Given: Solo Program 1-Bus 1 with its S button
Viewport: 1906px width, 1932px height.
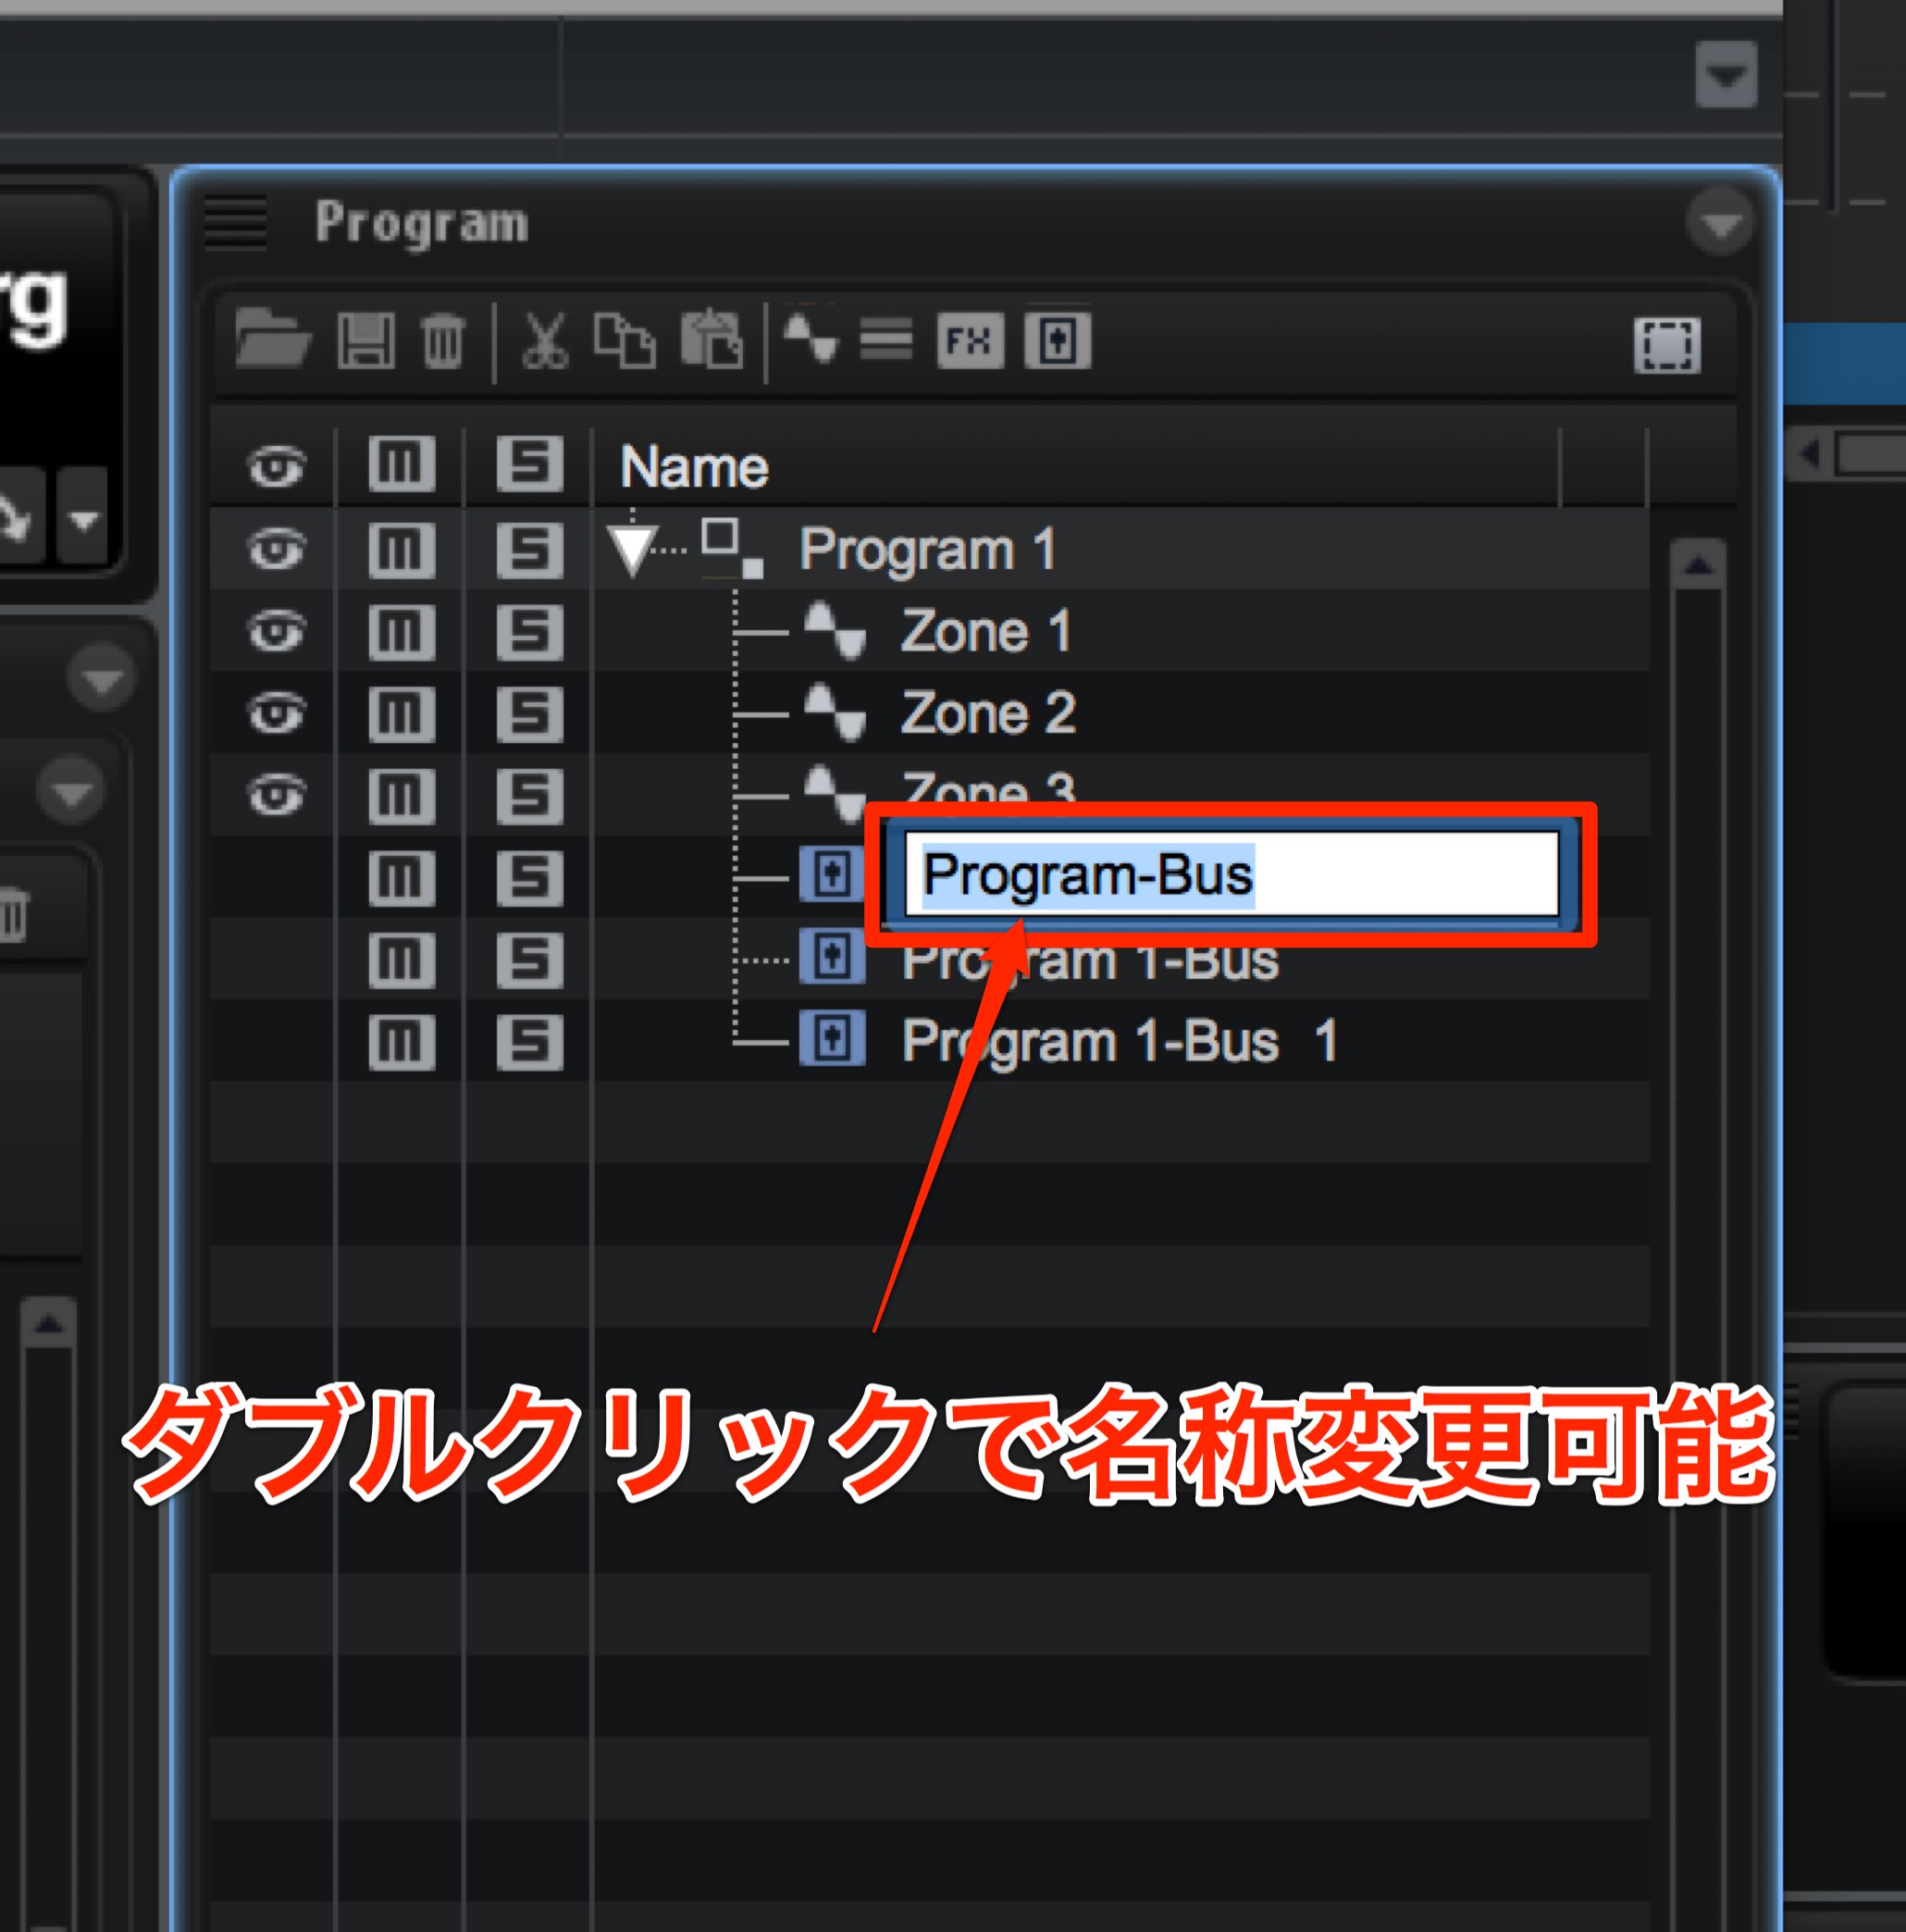Looking at the screenshot, I should click(x=529, y=1042).
